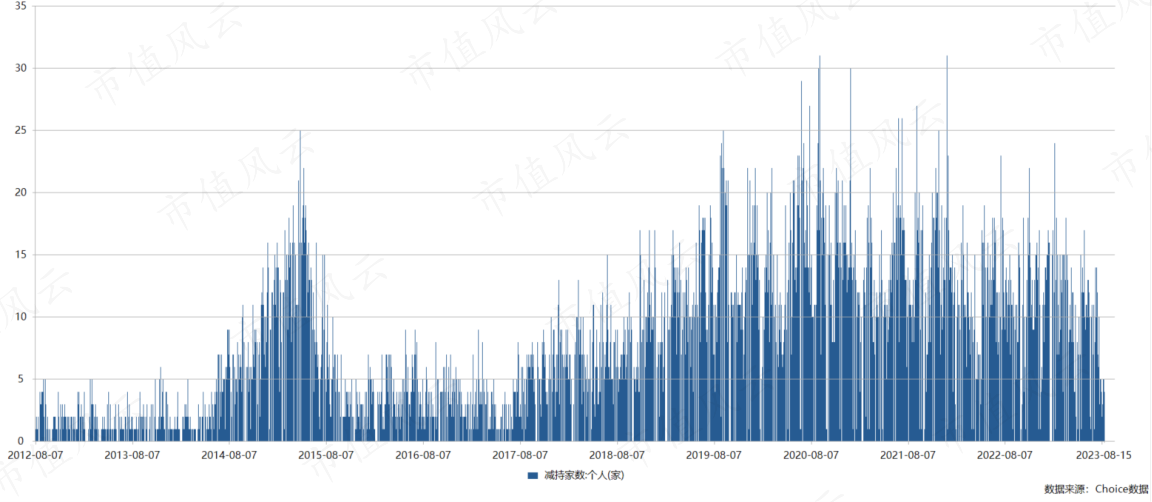Click the 25 y-axis tick label
The height and width of the screenshot is (502, 1152).
[21, 131]
